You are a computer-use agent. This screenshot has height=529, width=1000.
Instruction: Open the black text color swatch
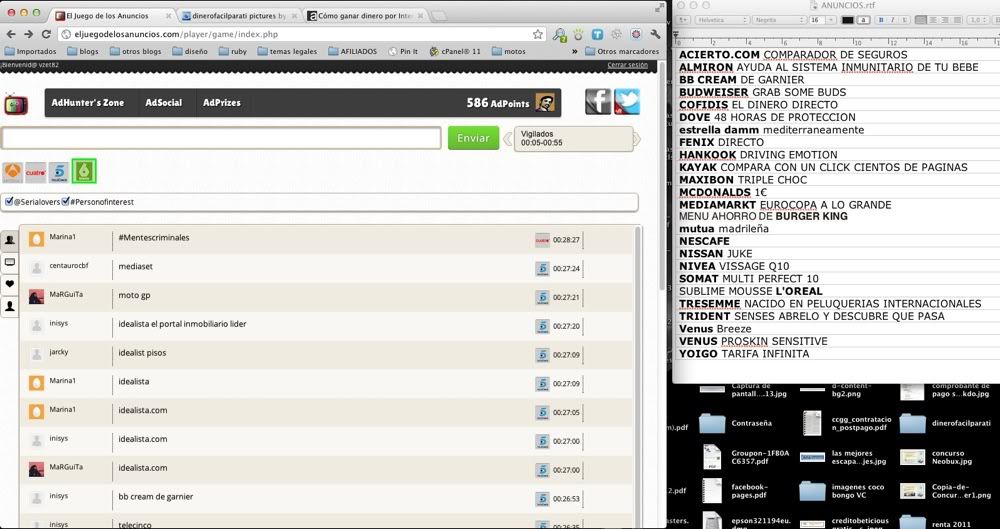point(847,20)
